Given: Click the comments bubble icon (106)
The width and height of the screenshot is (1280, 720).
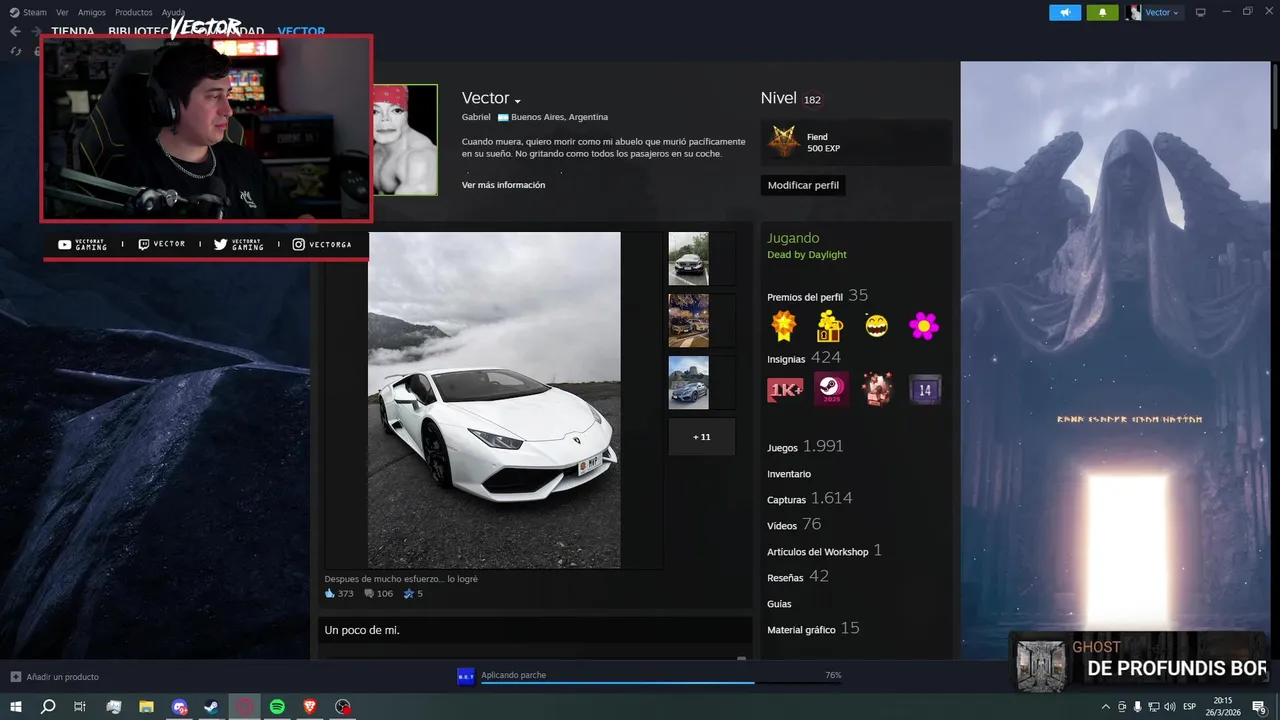Looking at the screenshot, I should (x=369, y=594).
